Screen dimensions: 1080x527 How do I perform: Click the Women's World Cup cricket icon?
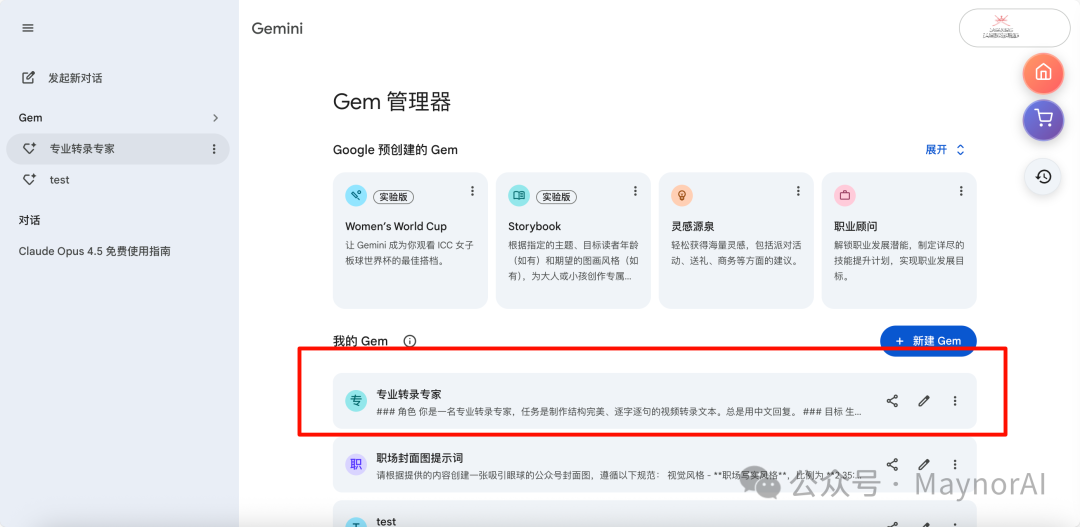pyautogui.click(x=355, y=196)
